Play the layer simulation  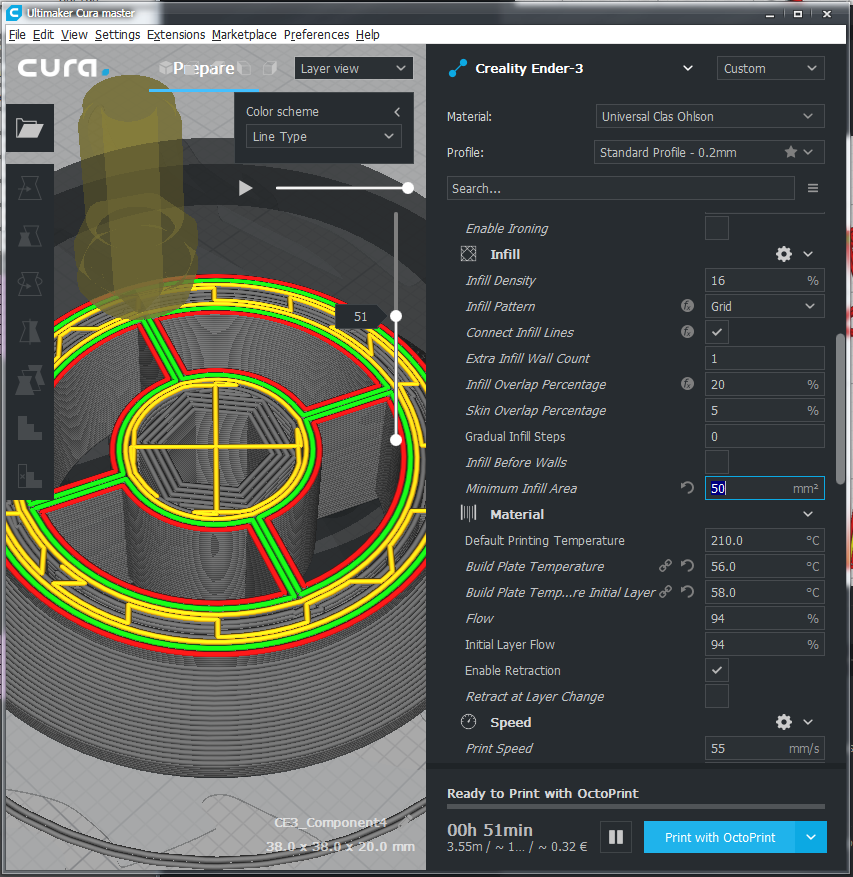pos(245,188)
